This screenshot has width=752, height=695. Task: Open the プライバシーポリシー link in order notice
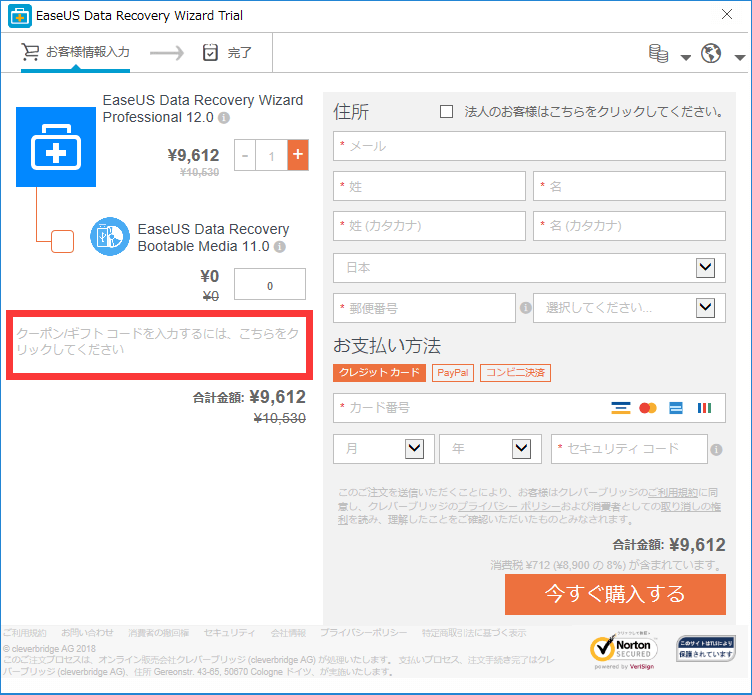(x=509, y=507)
